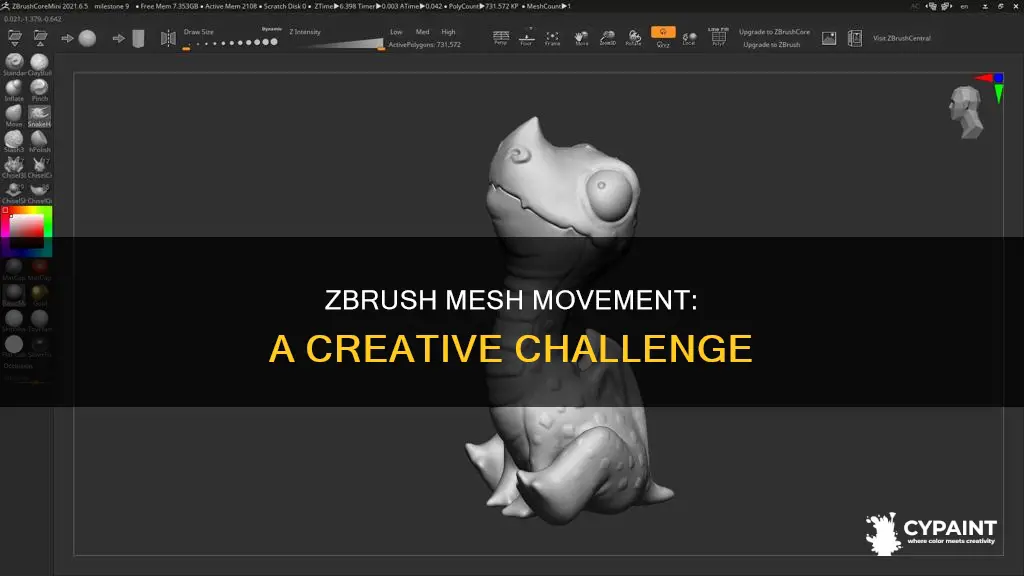Image resolution: width=1024 pixels, height=576 pixels.
Task: Toggle the symmetry mirror icon
Action: (x=168, y=38)
